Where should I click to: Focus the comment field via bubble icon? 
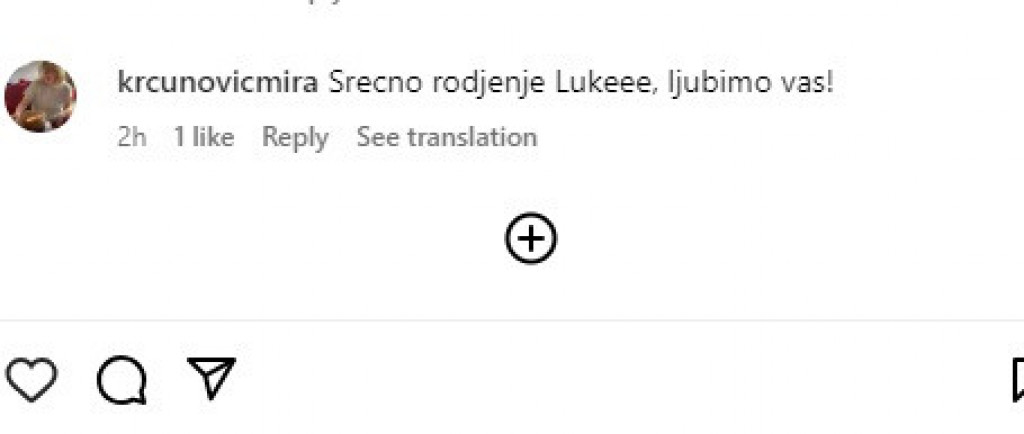(122, 380)
